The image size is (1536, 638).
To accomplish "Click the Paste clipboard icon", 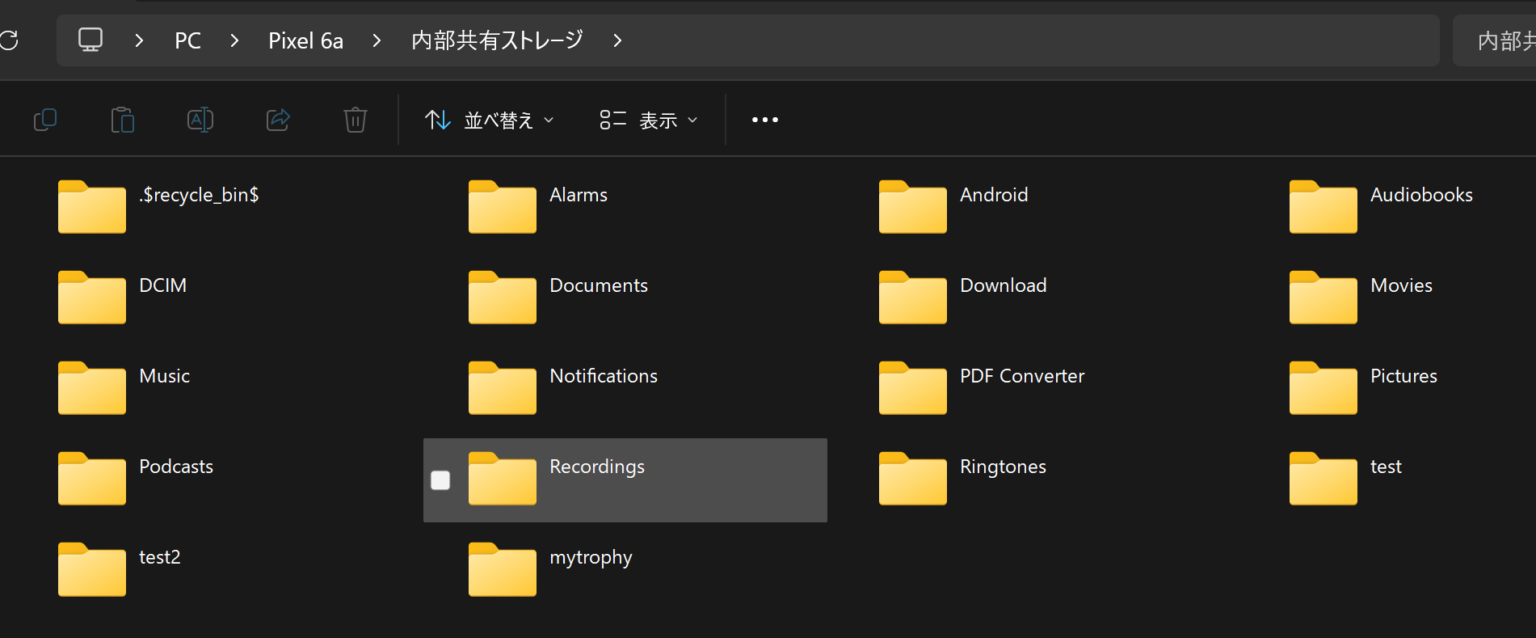I will 122,120.
